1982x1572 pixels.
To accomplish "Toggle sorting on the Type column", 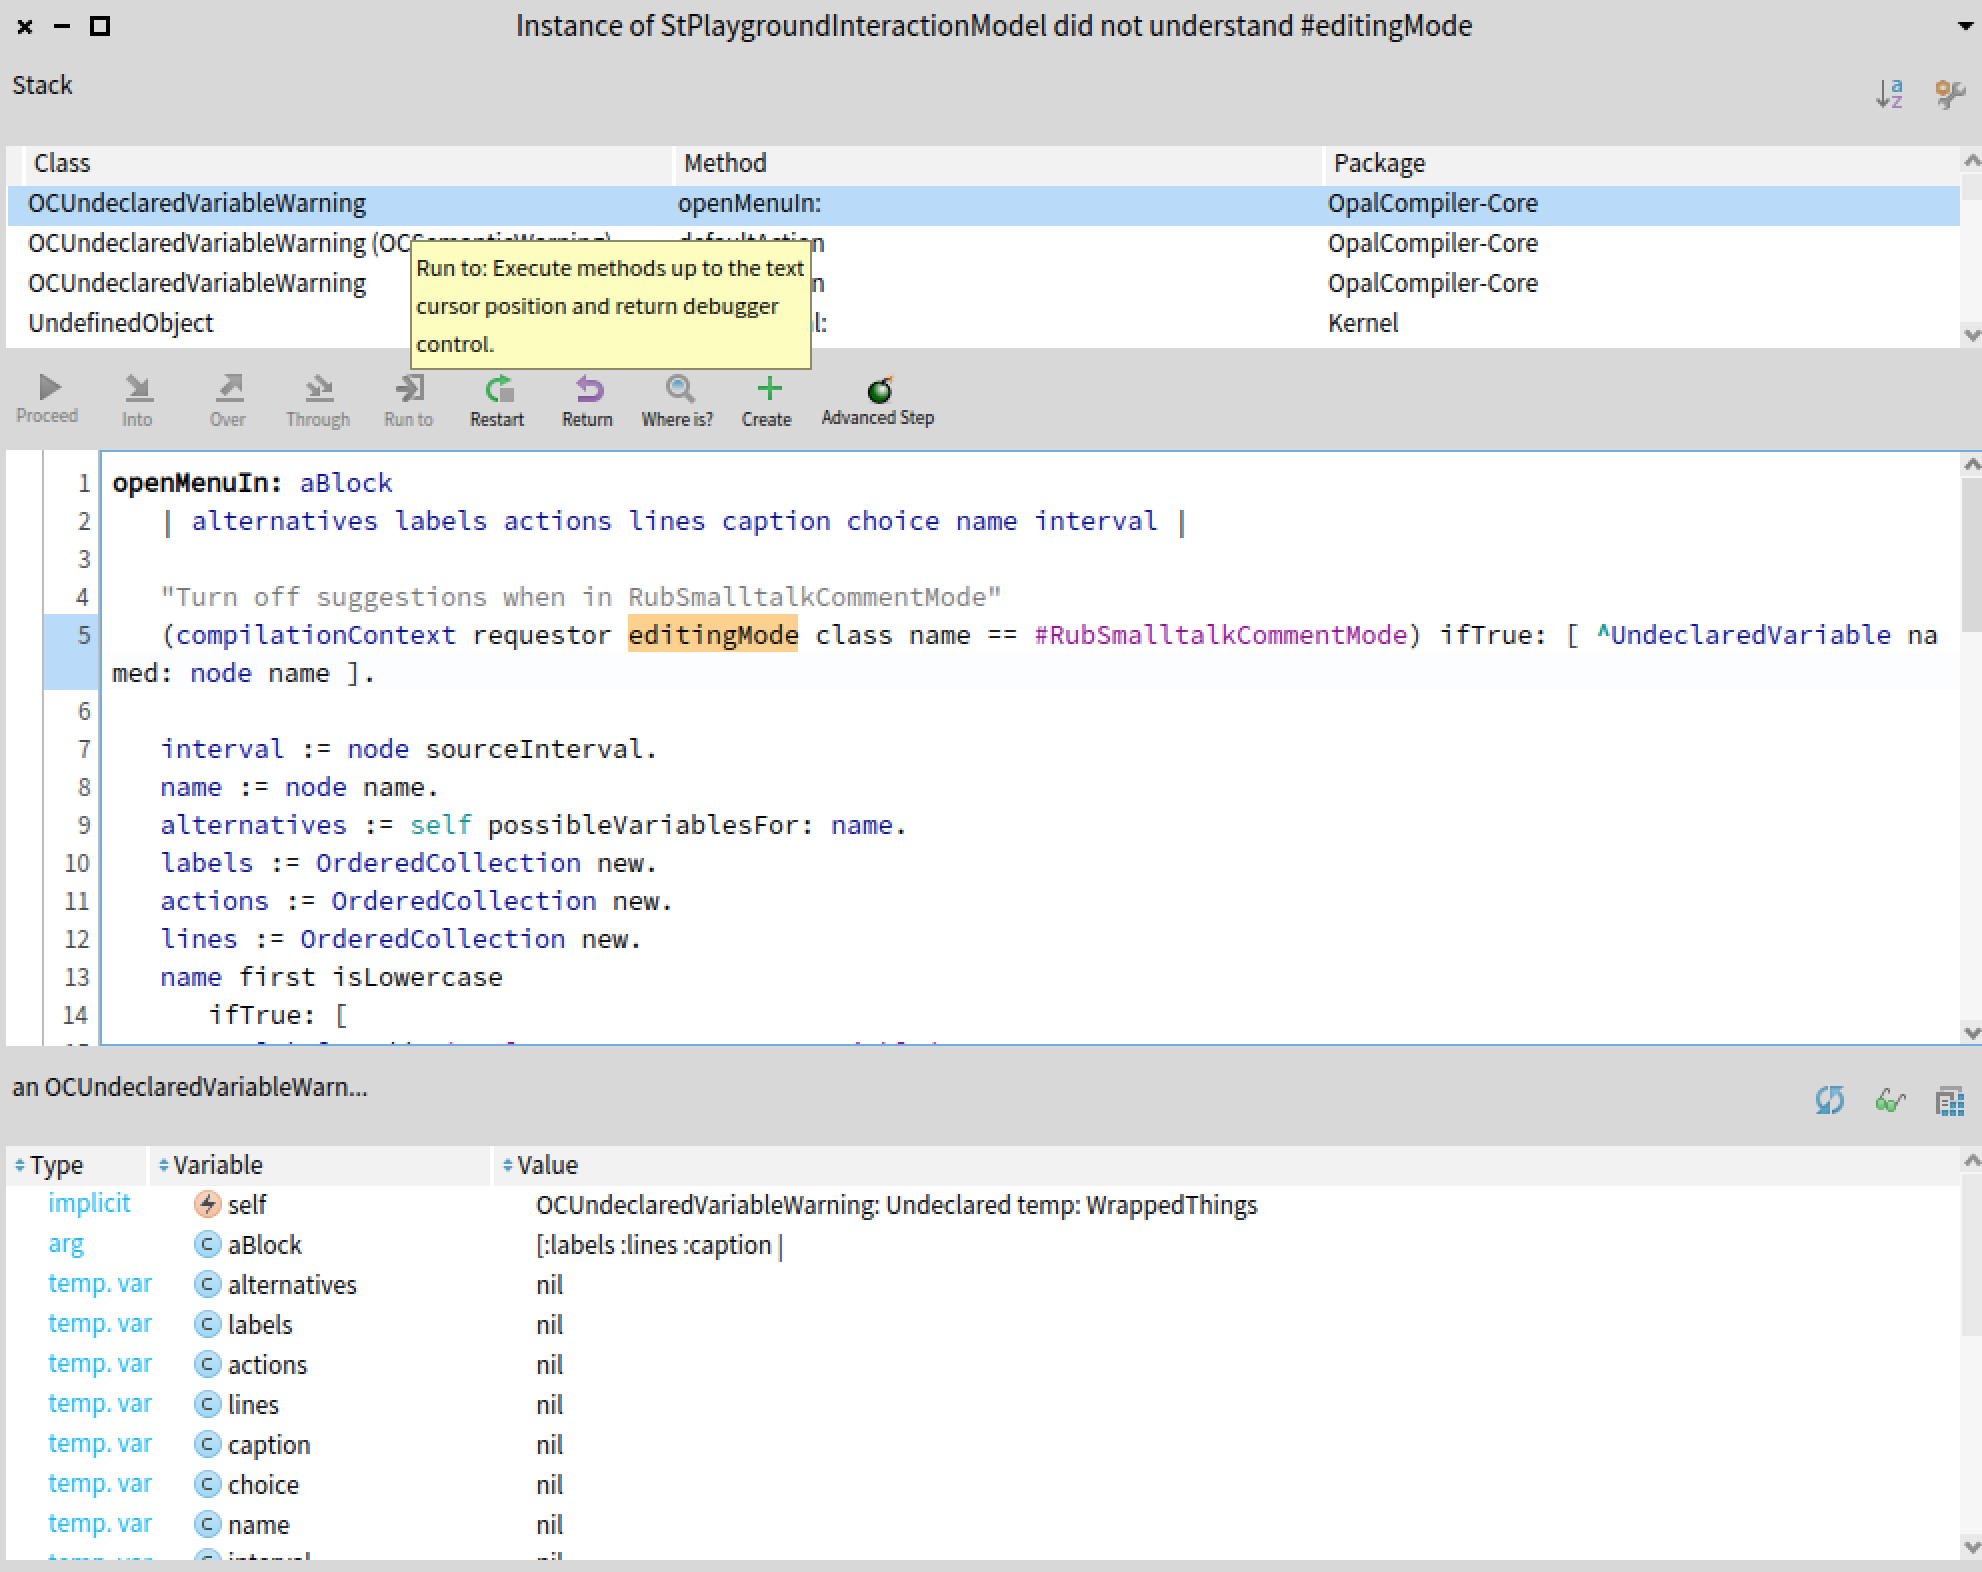I will [x=57, y=1164].
